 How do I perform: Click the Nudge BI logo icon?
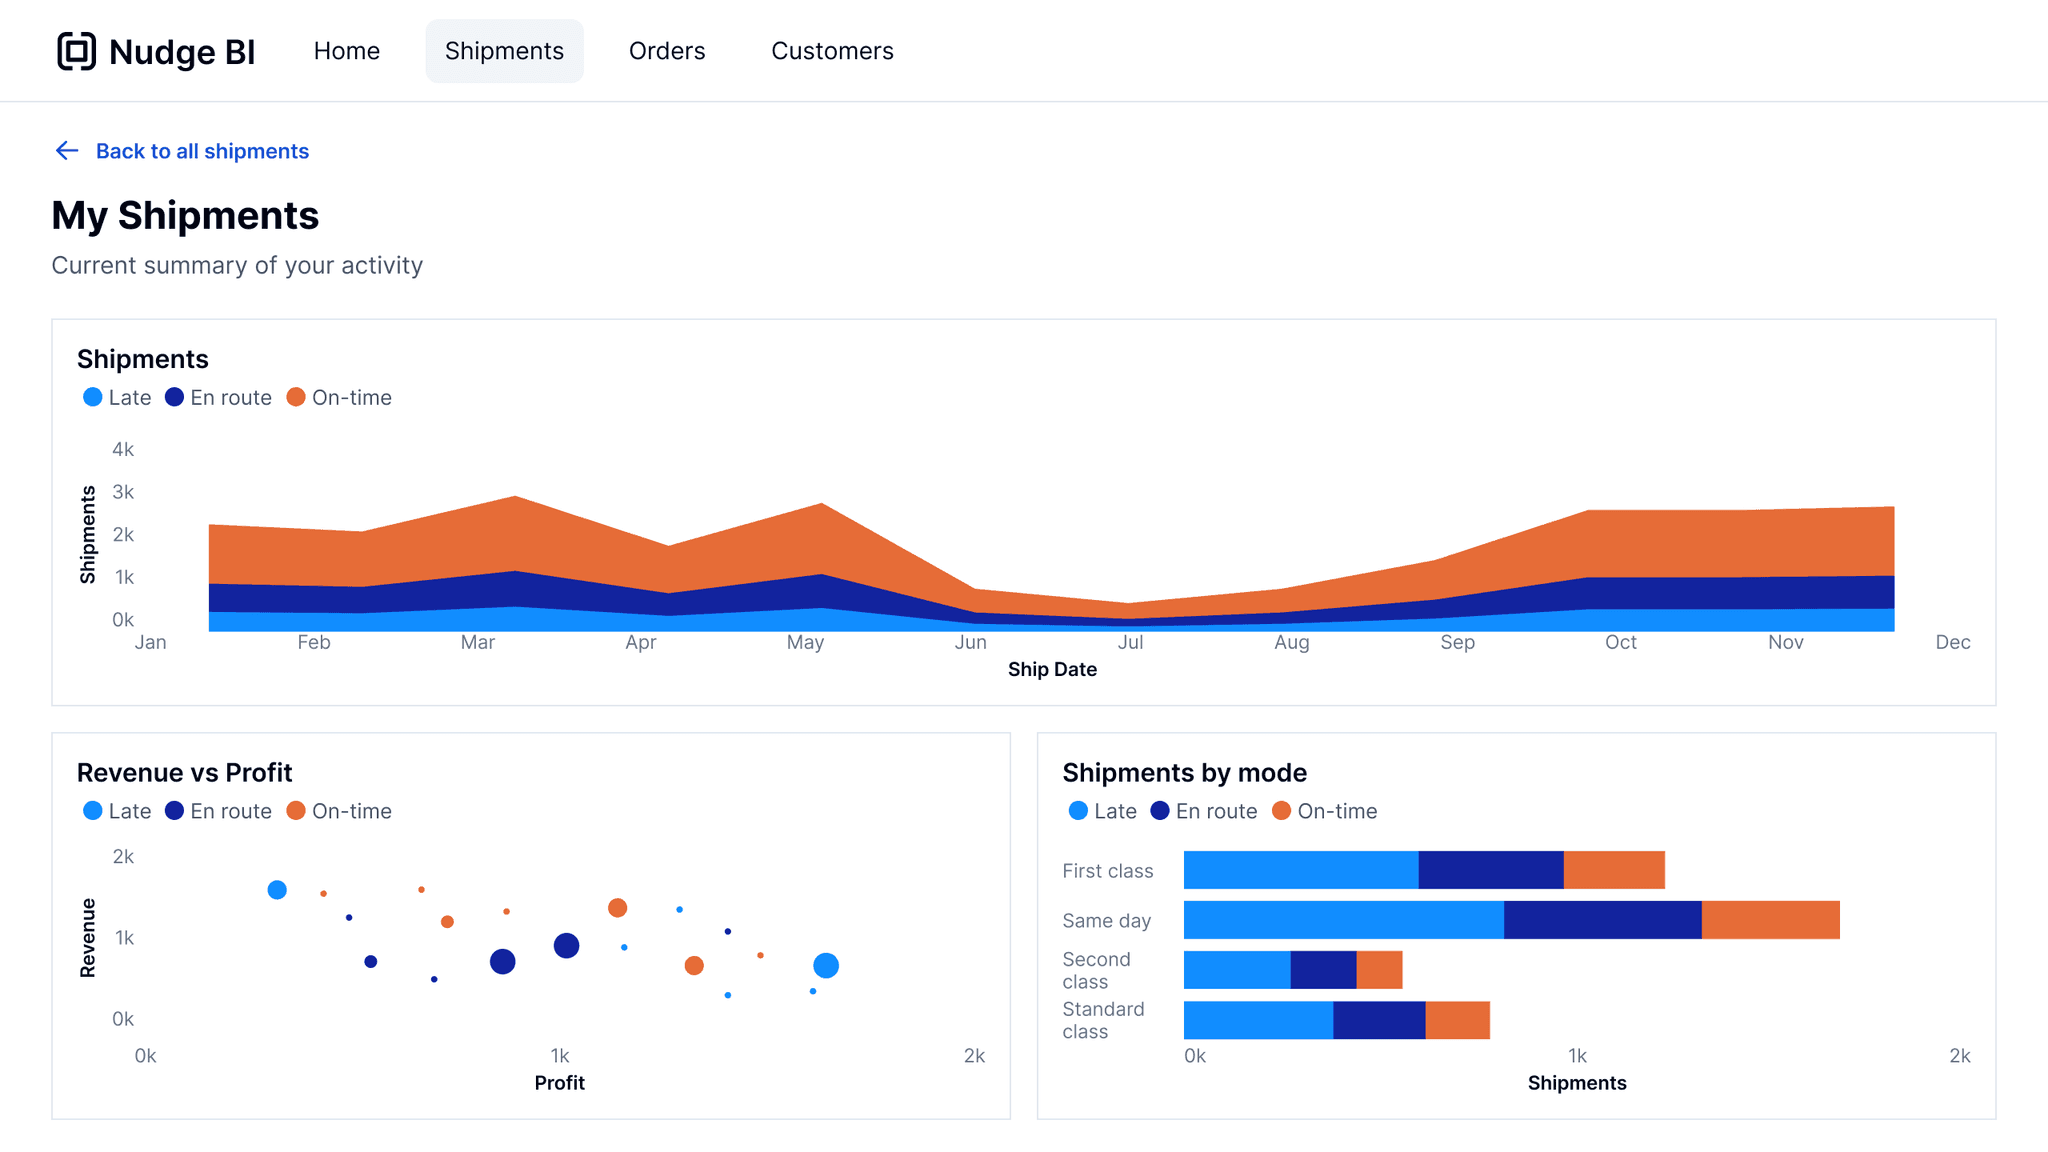pos(76,51)
